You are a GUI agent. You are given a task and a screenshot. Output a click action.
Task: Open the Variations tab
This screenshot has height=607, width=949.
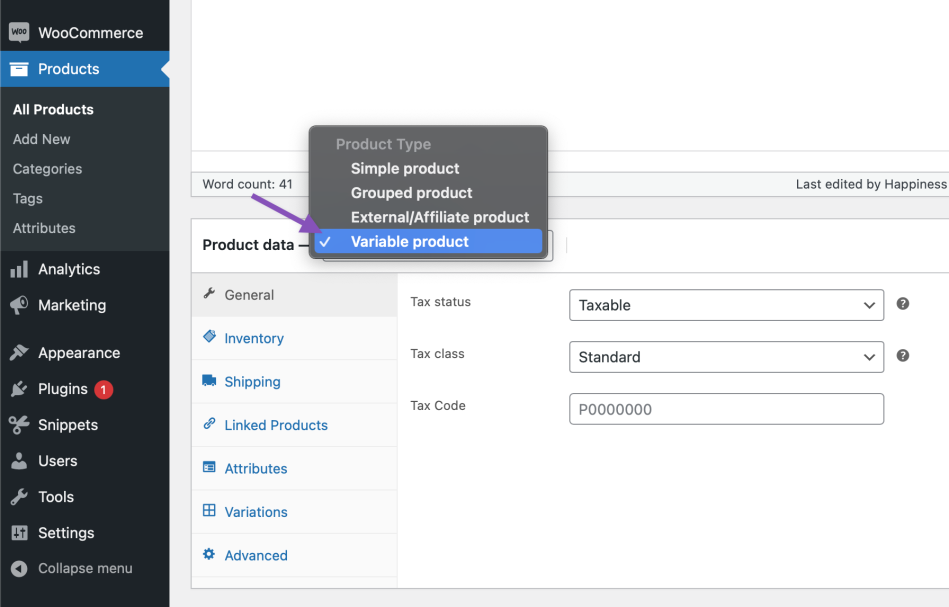256,512
